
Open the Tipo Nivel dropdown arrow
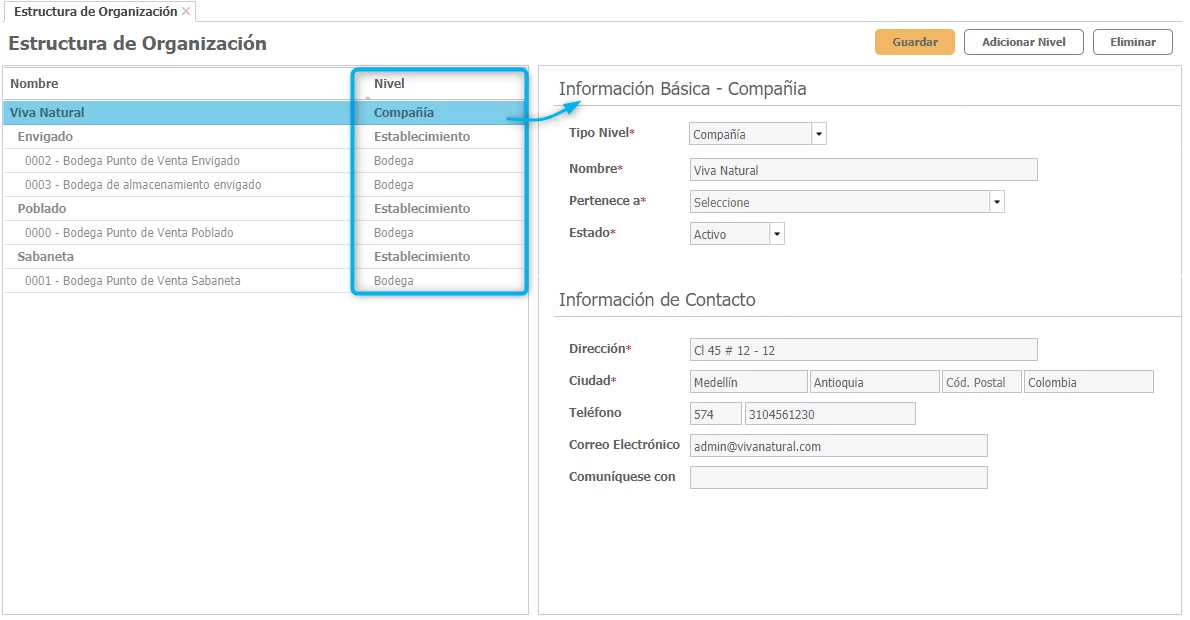(819, 134)
